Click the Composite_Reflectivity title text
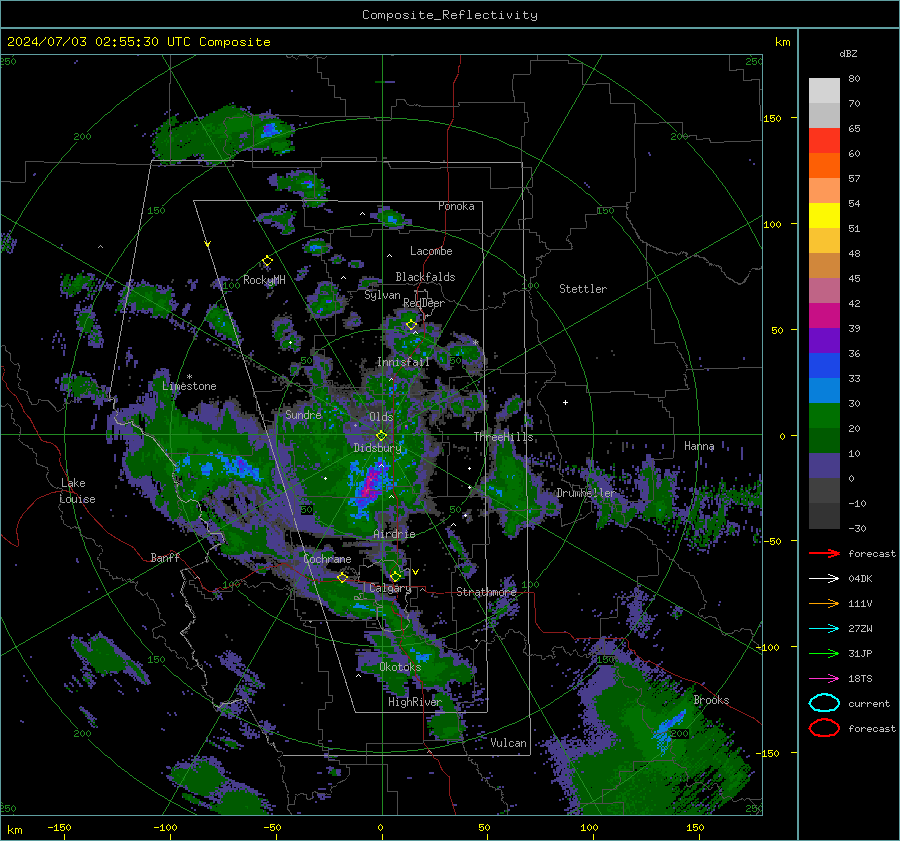 (450, 15)
